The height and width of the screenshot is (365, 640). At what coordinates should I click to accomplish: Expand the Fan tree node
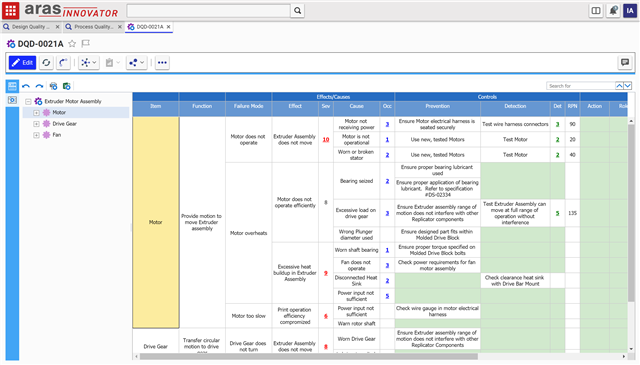tap(36, 135)
